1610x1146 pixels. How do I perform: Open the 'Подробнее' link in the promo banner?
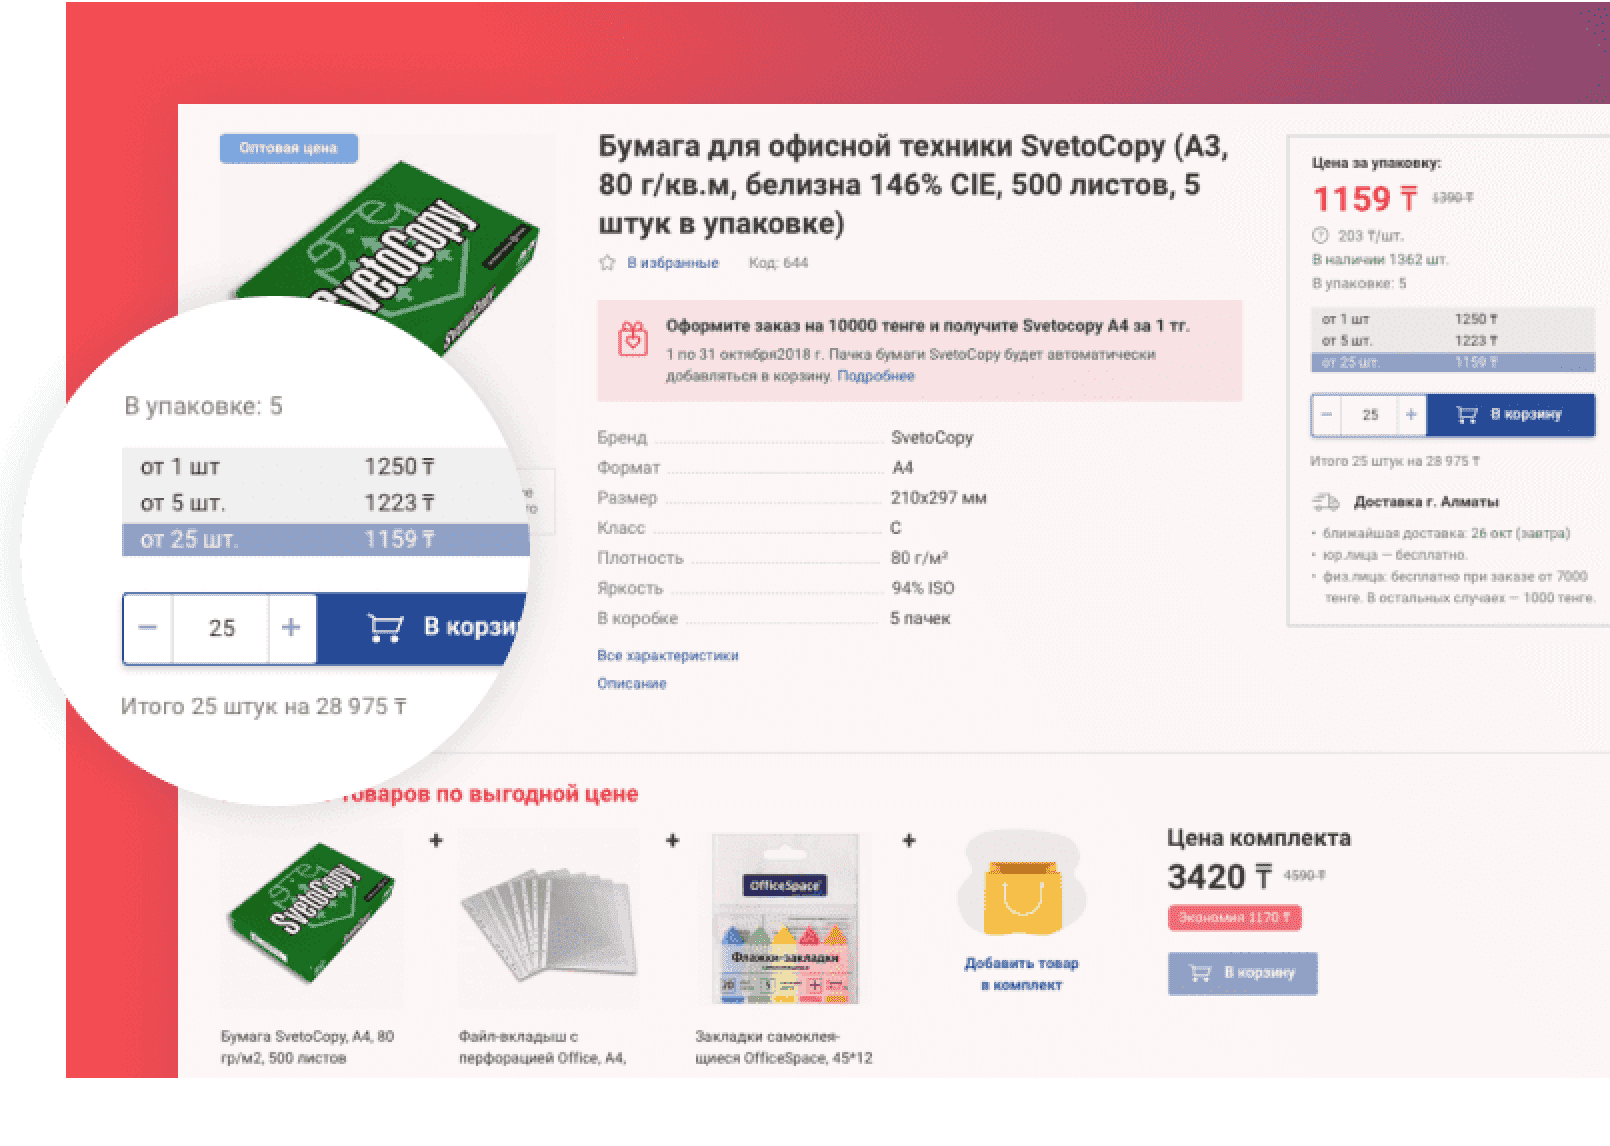coord(875,376)
